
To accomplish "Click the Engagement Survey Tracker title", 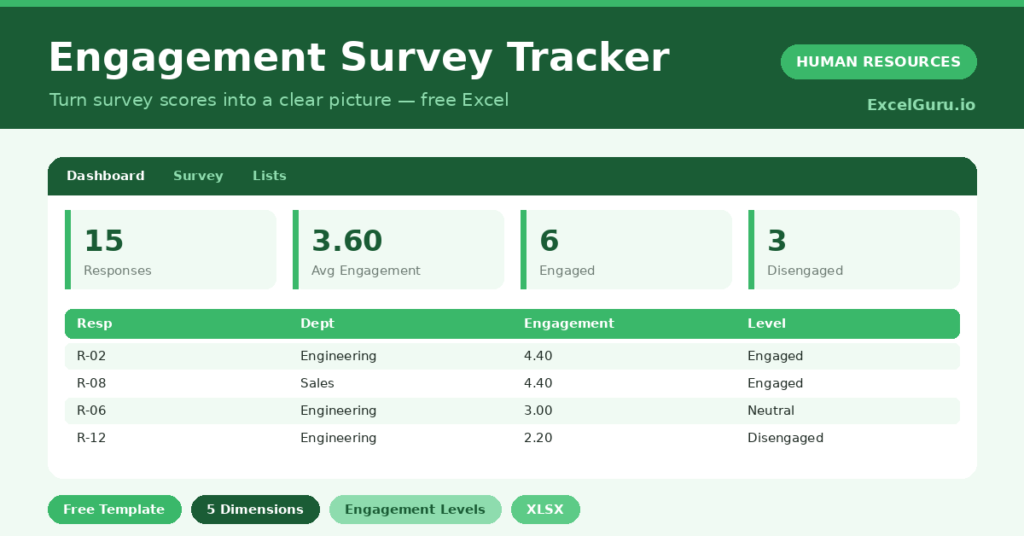I will [x=359, y=57].
